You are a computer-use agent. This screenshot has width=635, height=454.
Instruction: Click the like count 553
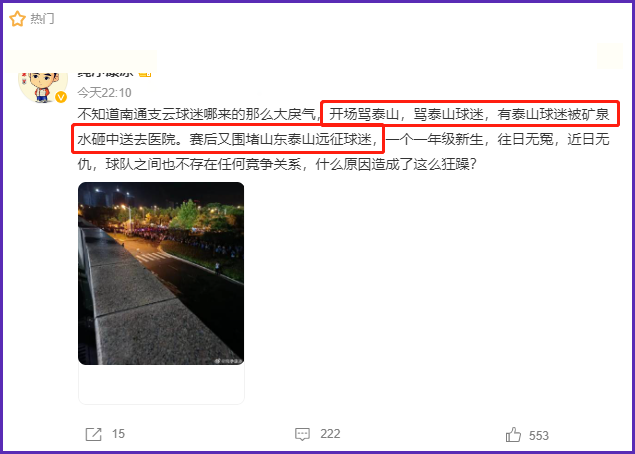(x=539, y=436)
